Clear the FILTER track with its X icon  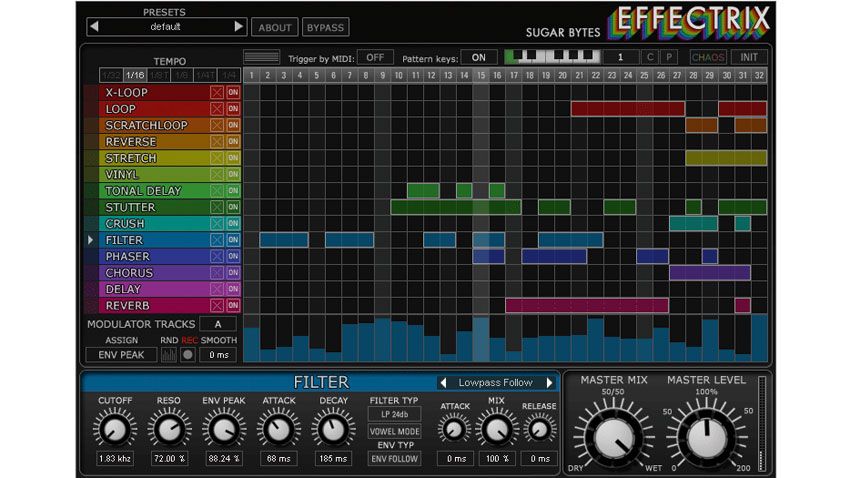(217, 240)
